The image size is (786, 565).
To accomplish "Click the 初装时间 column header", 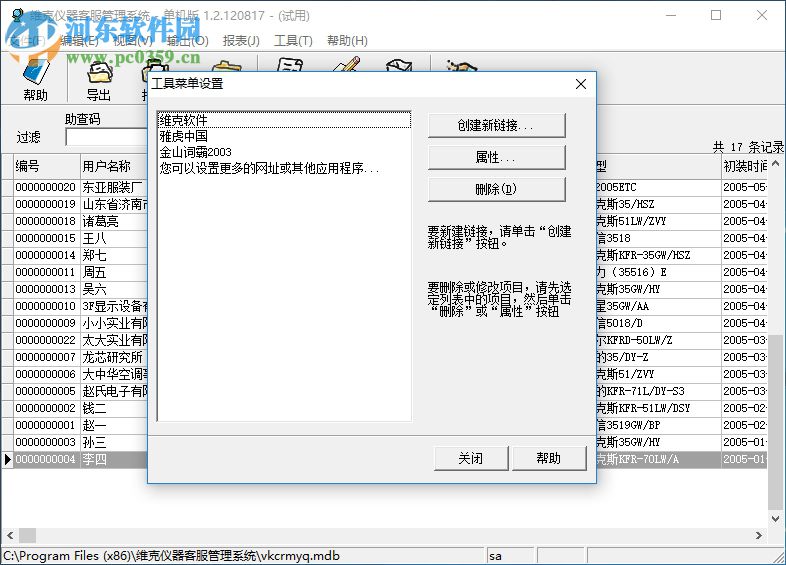I will (x=745, y=166).
